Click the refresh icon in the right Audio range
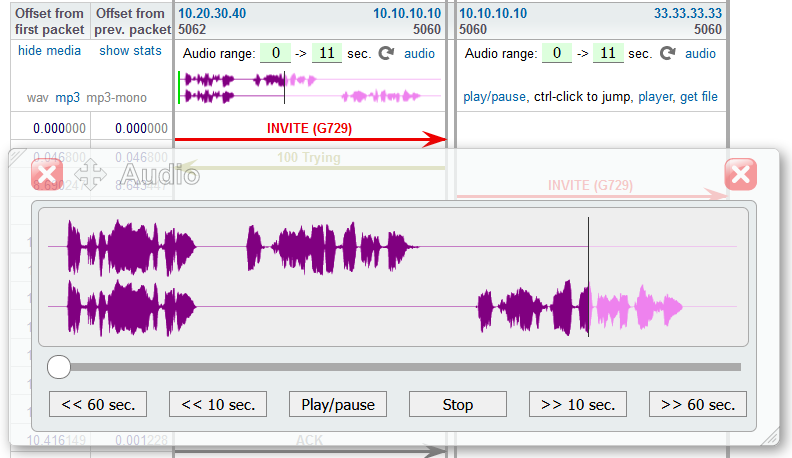 [x=667, y=54]
